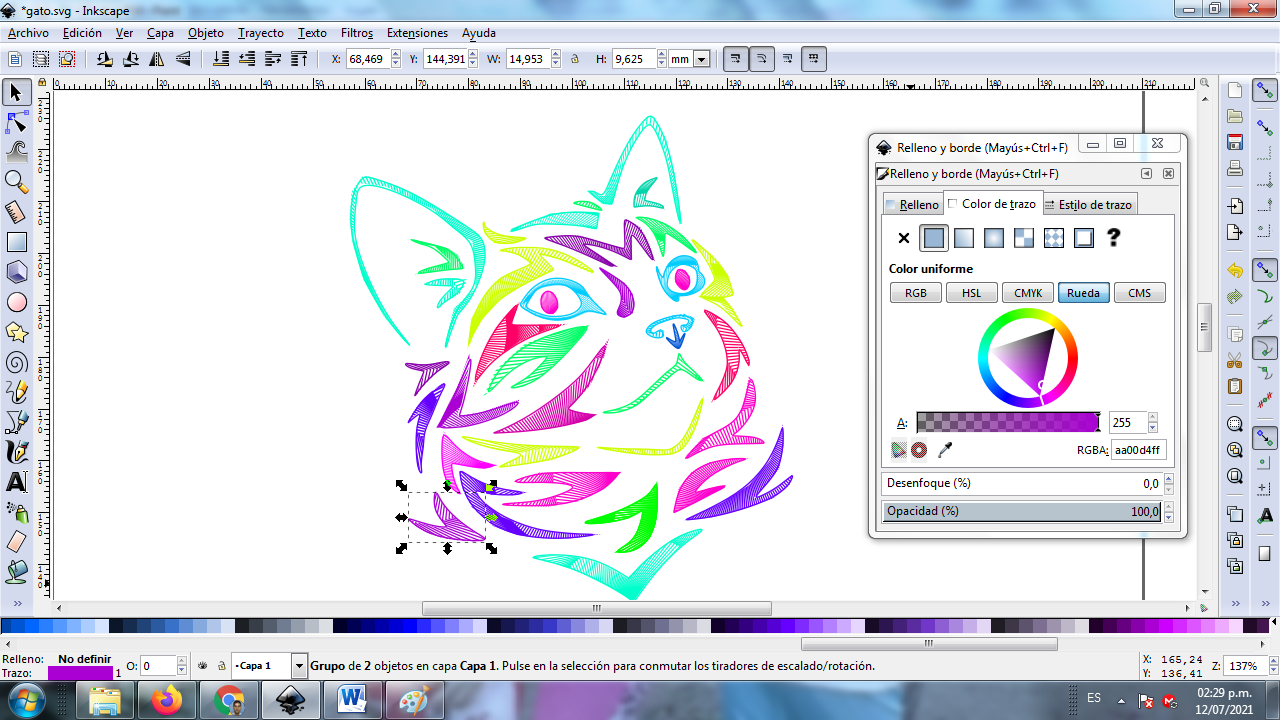Image resolution: width=1280 pixels, height=720 pixels.
Task: Switch to Estilo de trazo tab
Action: tap(1088, 204)
